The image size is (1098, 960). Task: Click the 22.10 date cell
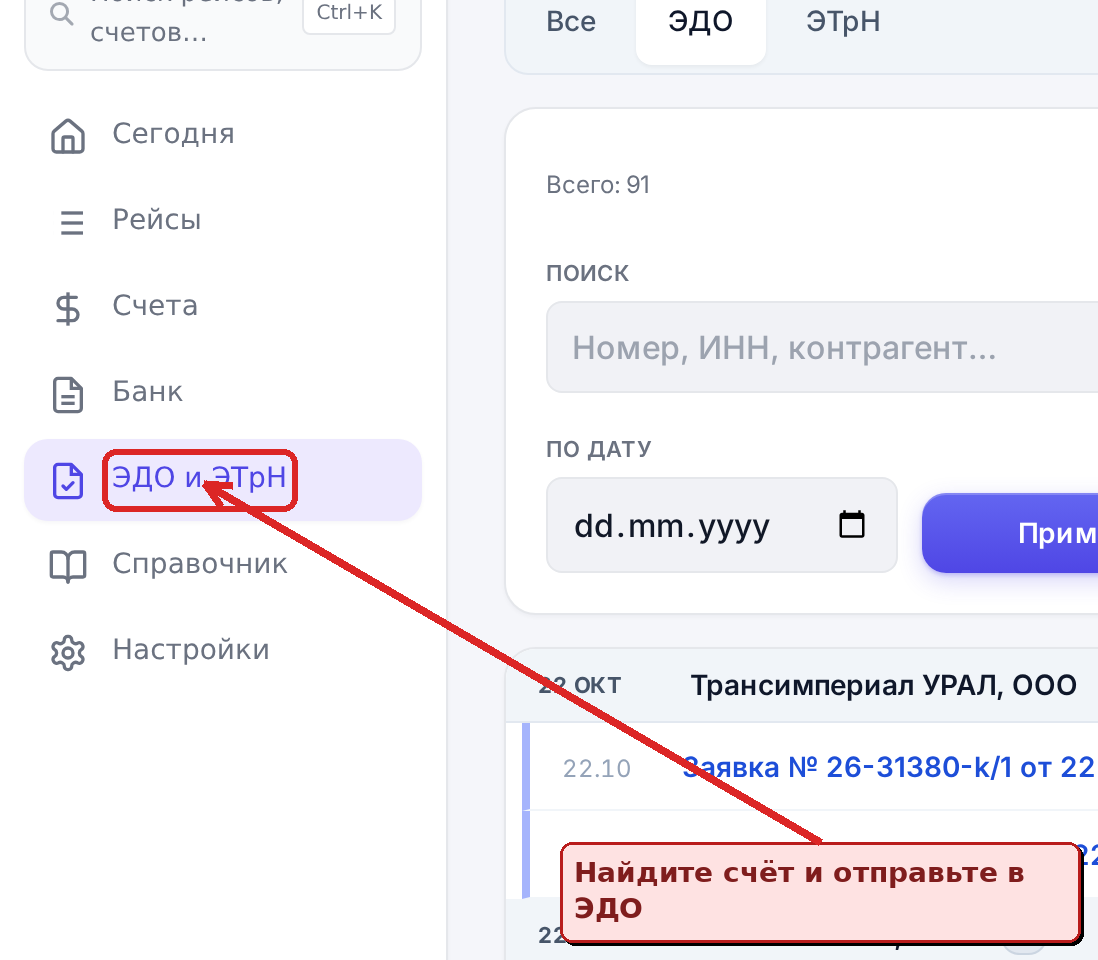tap(597, 769)
